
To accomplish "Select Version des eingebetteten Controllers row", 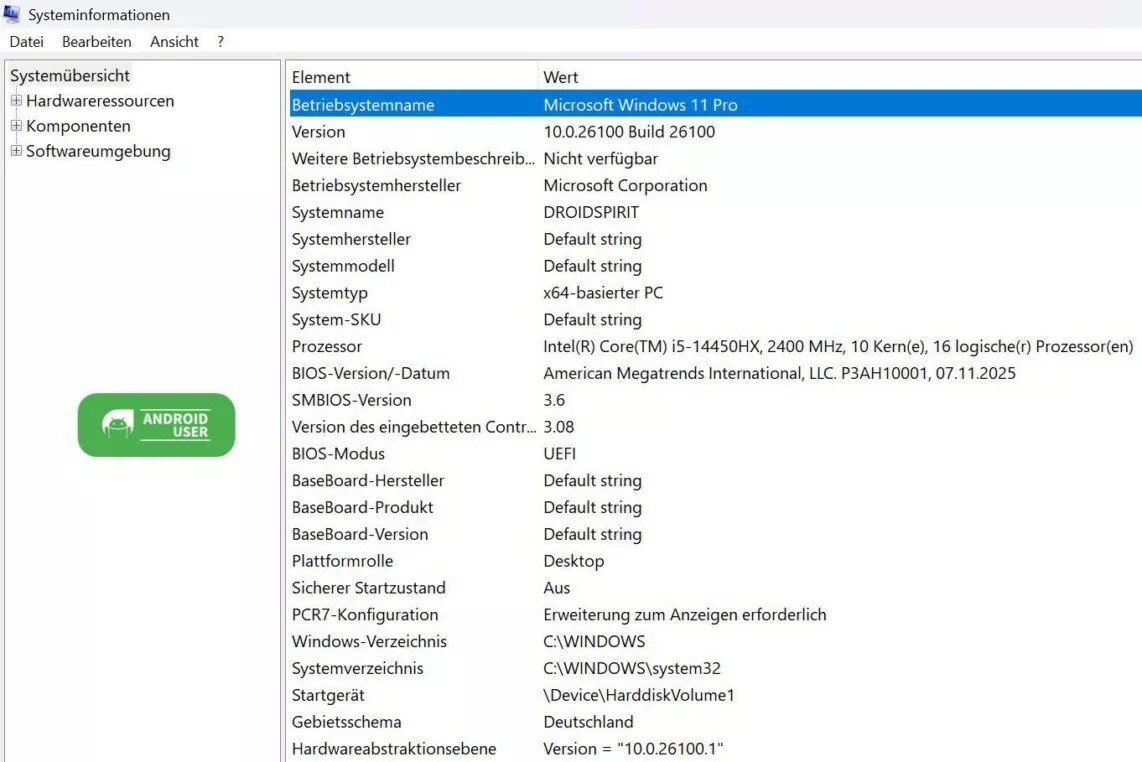I will (715, 427).
